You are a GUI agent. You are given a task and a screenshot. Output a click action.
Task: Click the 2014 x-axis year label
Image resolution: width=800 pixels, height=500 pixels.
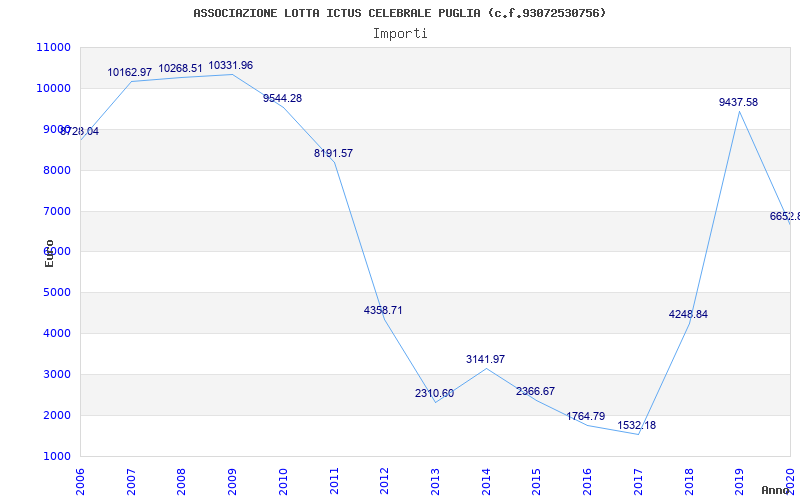point(486,481)
